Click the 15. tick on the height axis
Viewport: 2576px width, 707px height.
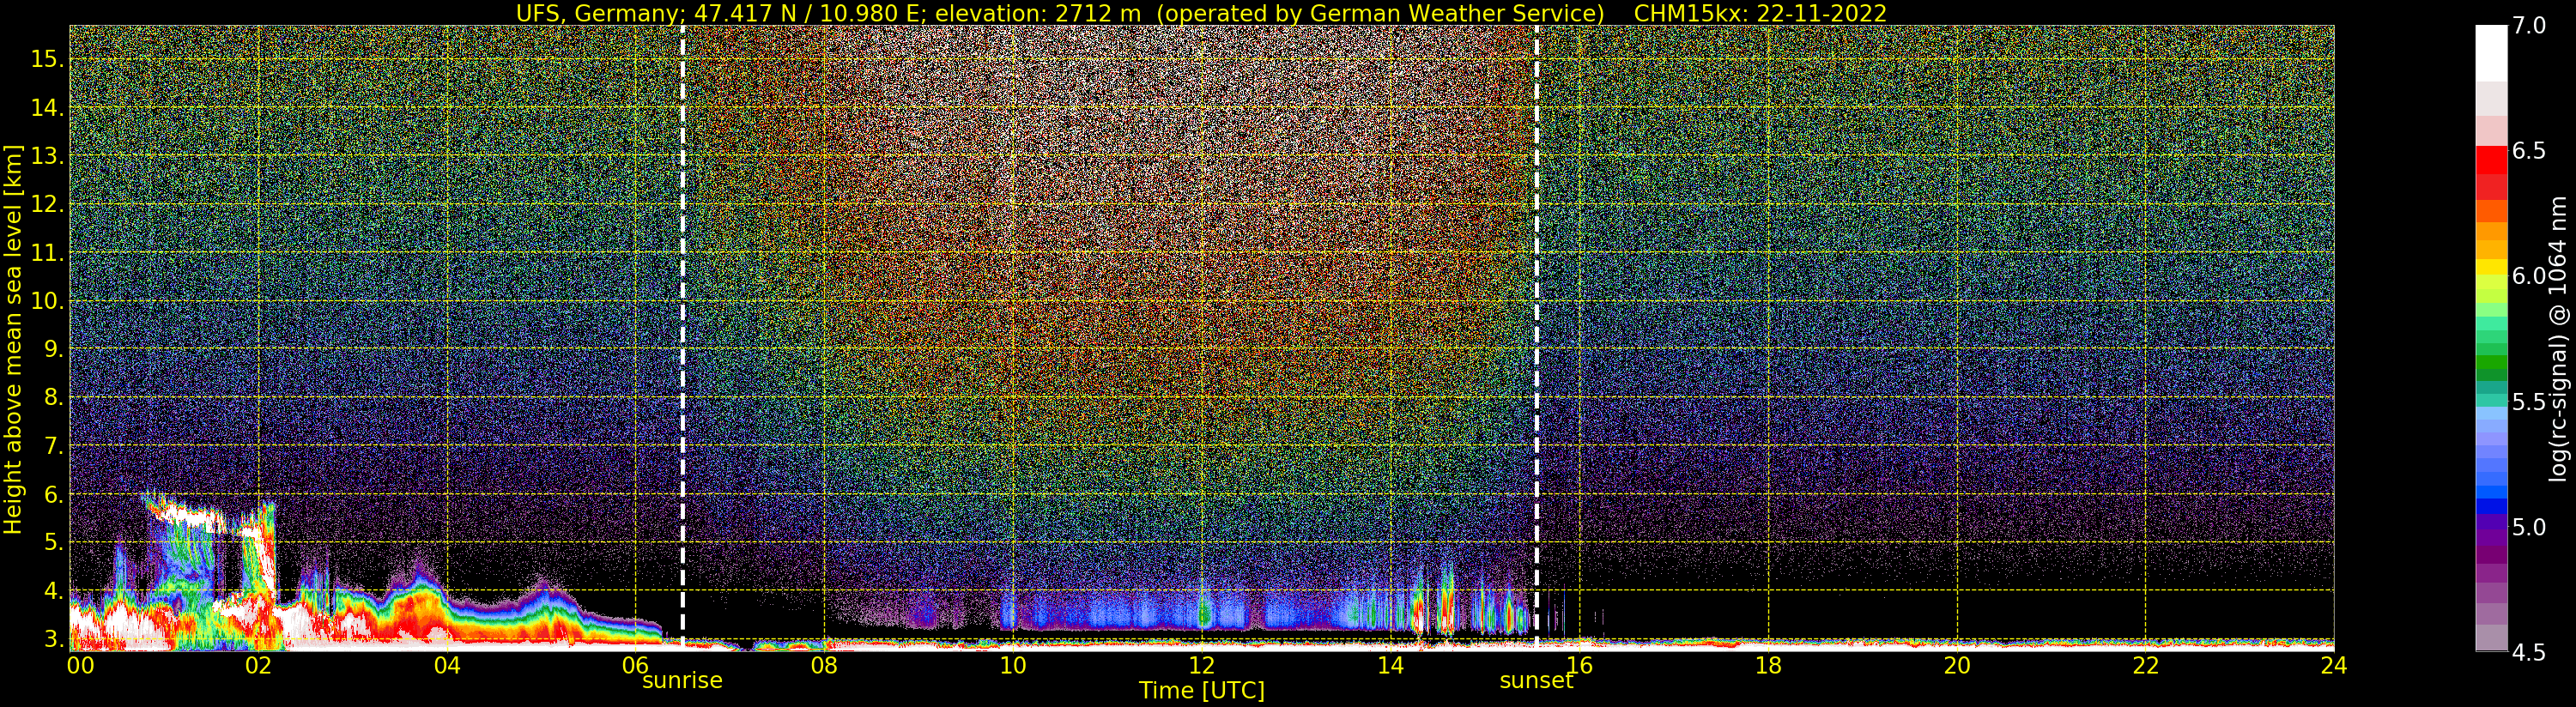click(x=47, y=59)
